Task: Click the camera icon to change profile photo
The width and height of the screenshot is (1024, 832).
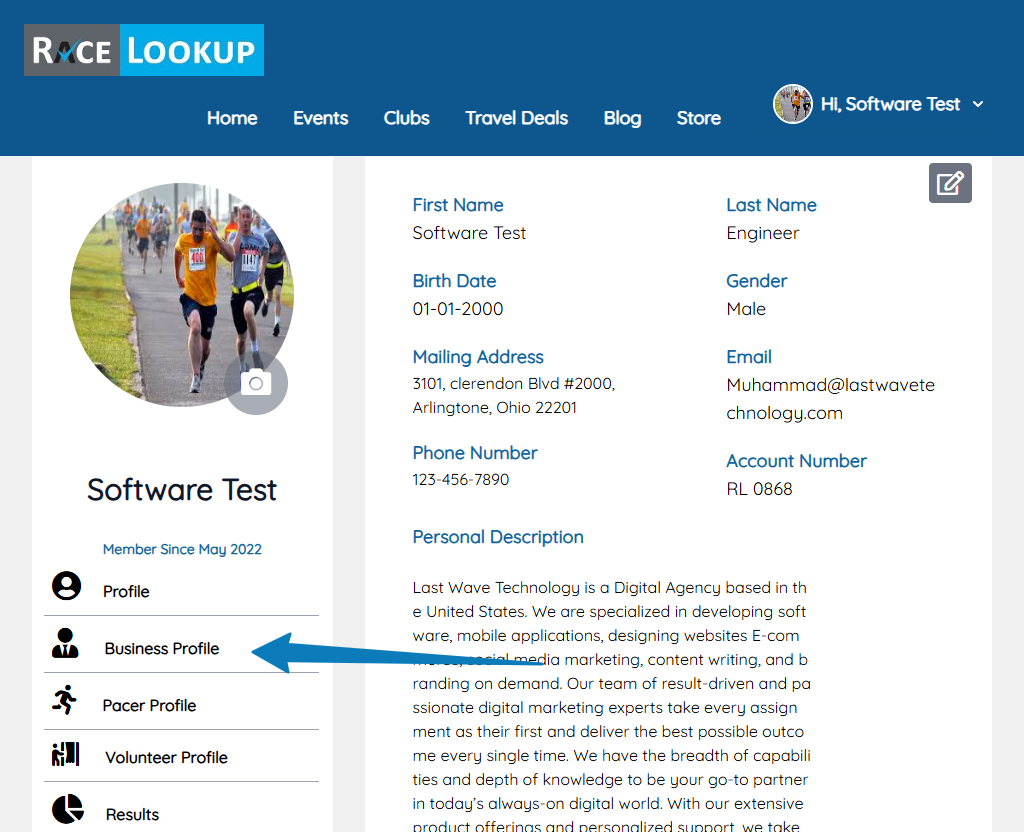Action: click(256, 383)
